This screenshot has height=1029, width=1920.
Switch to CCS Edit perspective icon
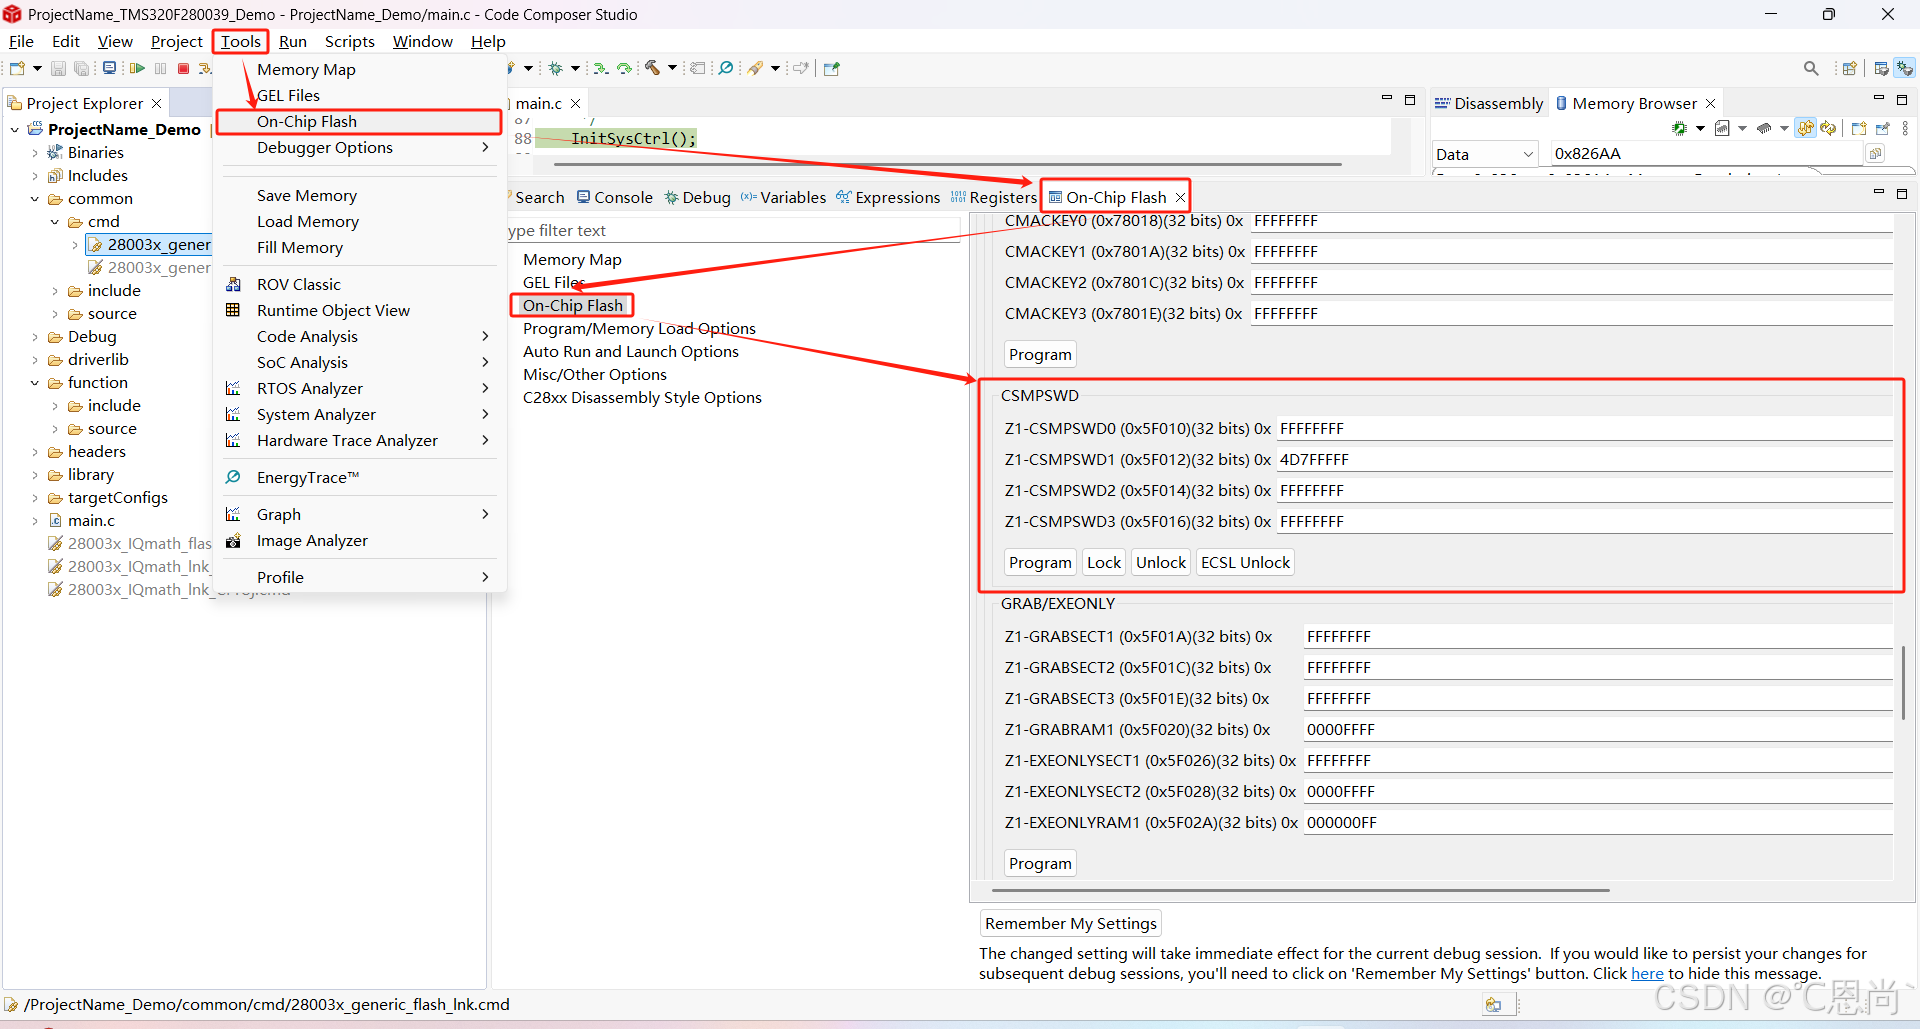pyautogui.click(x=1882, y=68)
